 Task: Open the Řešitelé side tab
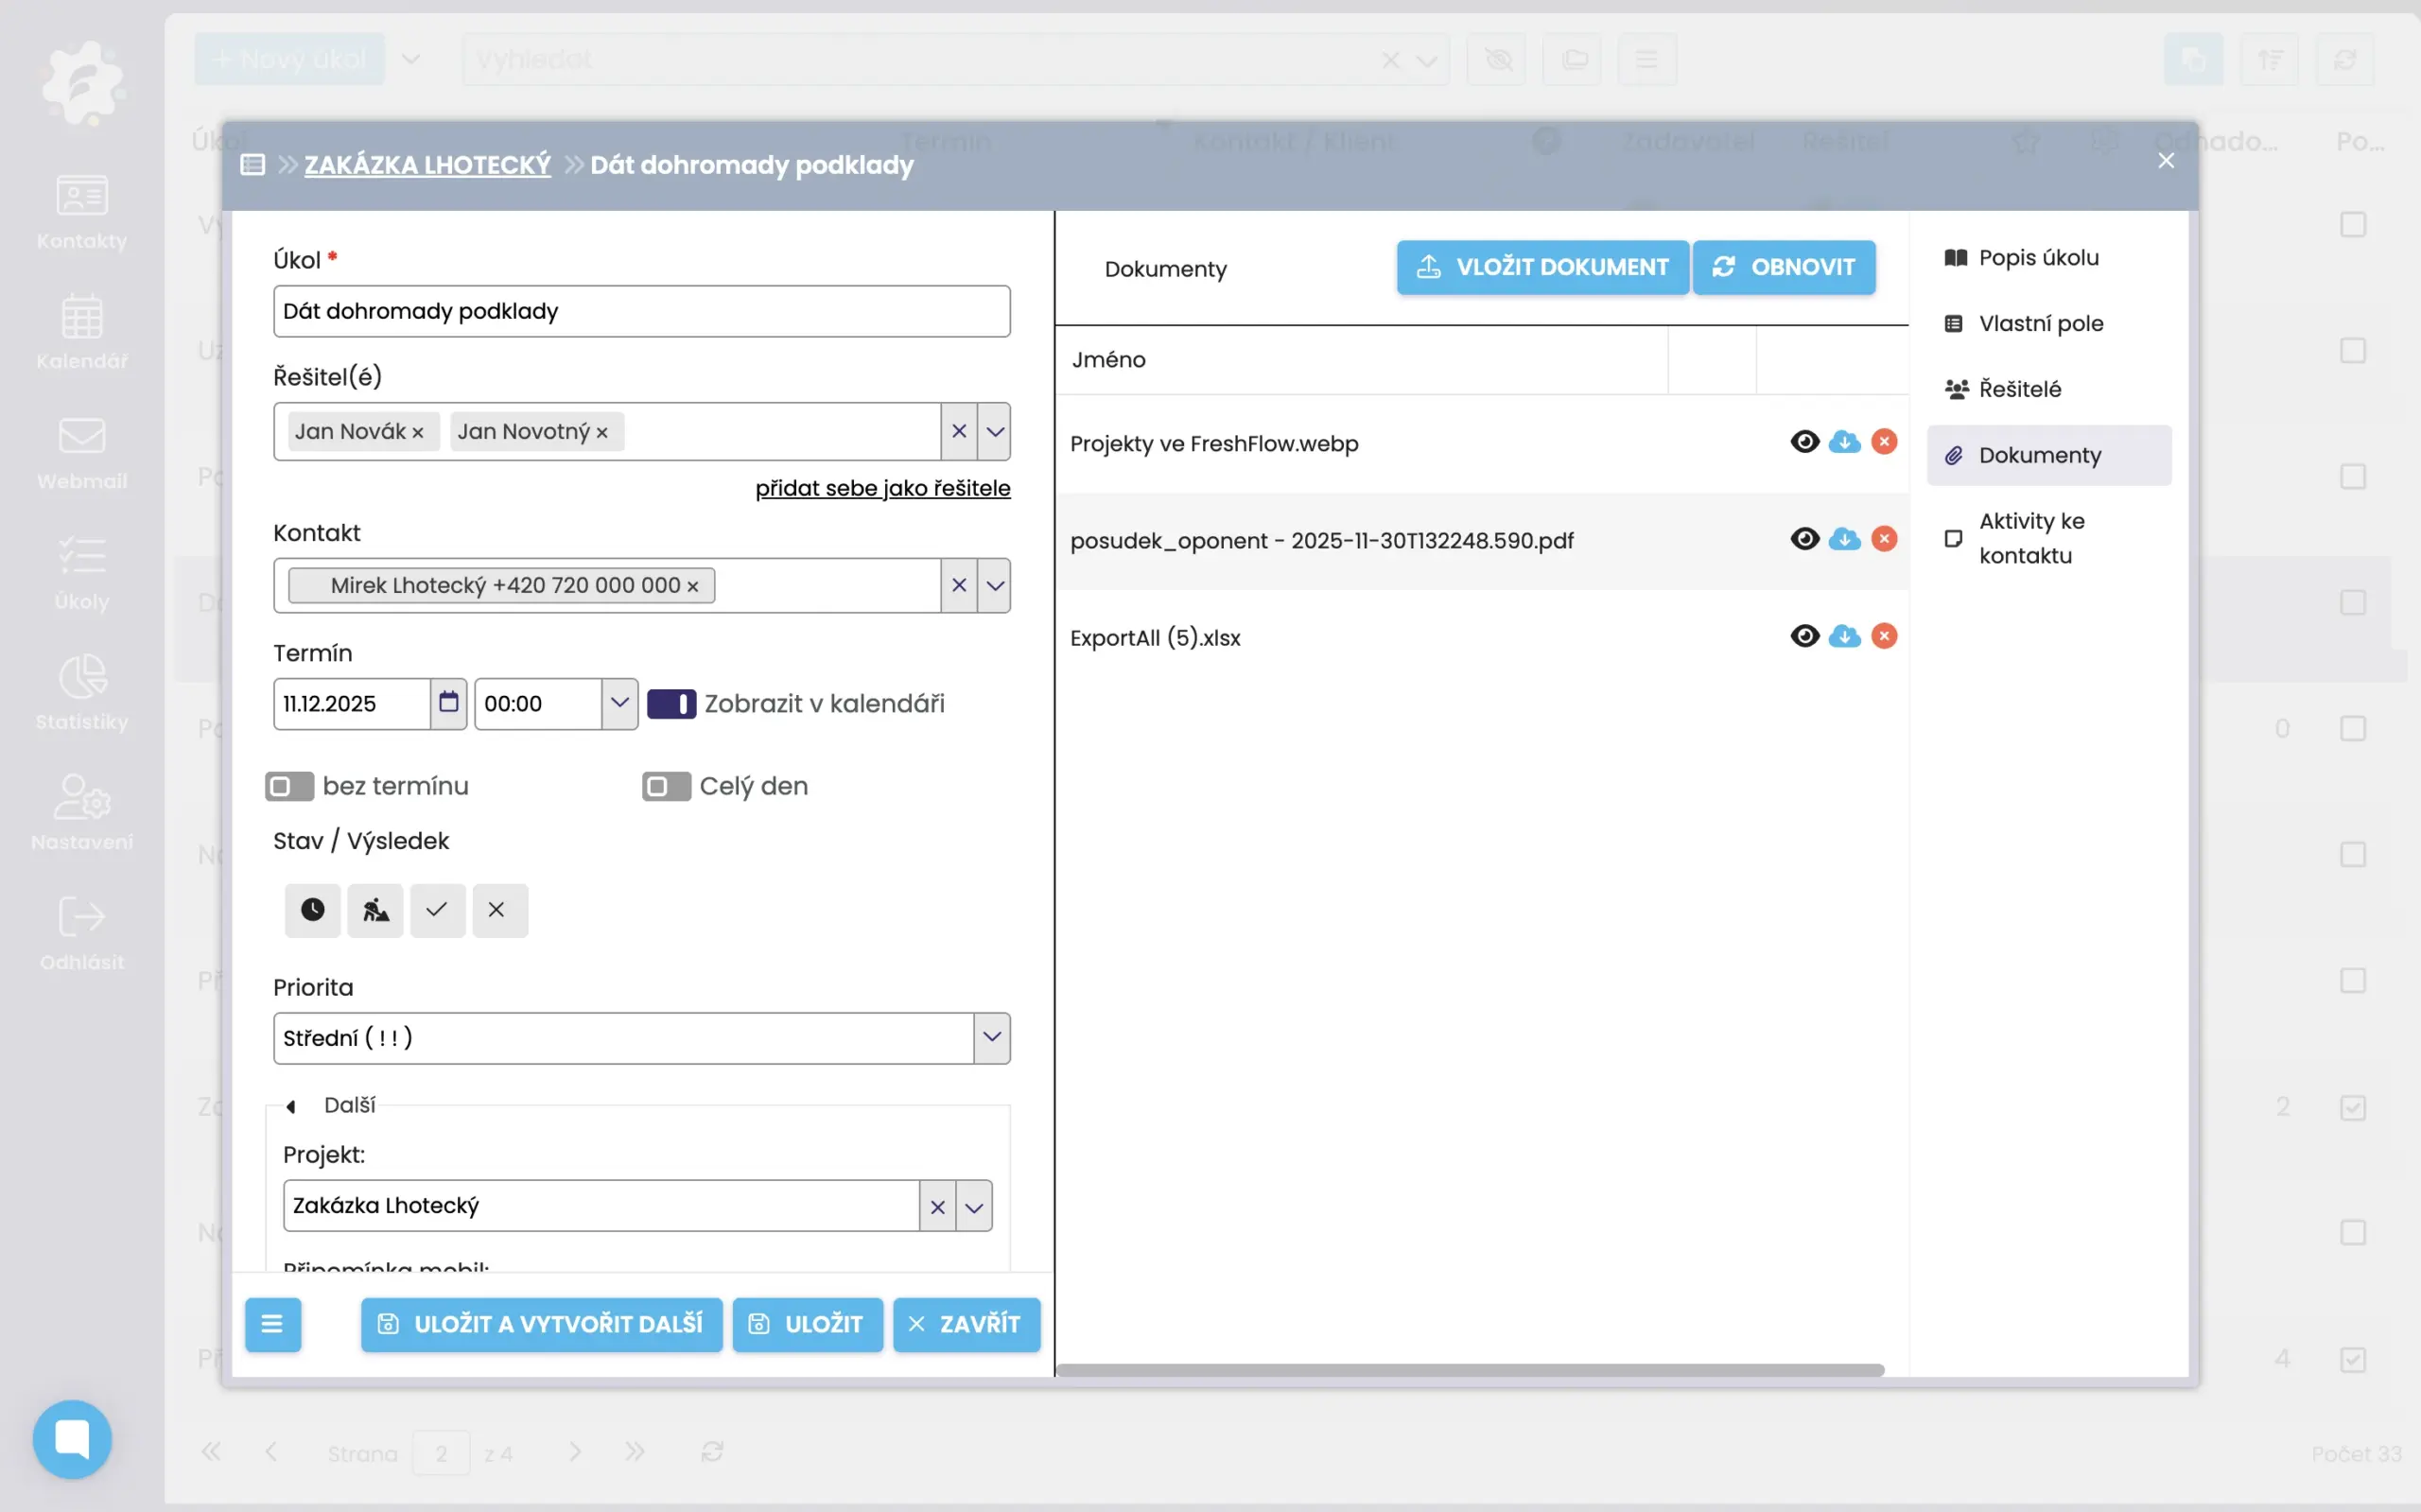pos(2019,389)
